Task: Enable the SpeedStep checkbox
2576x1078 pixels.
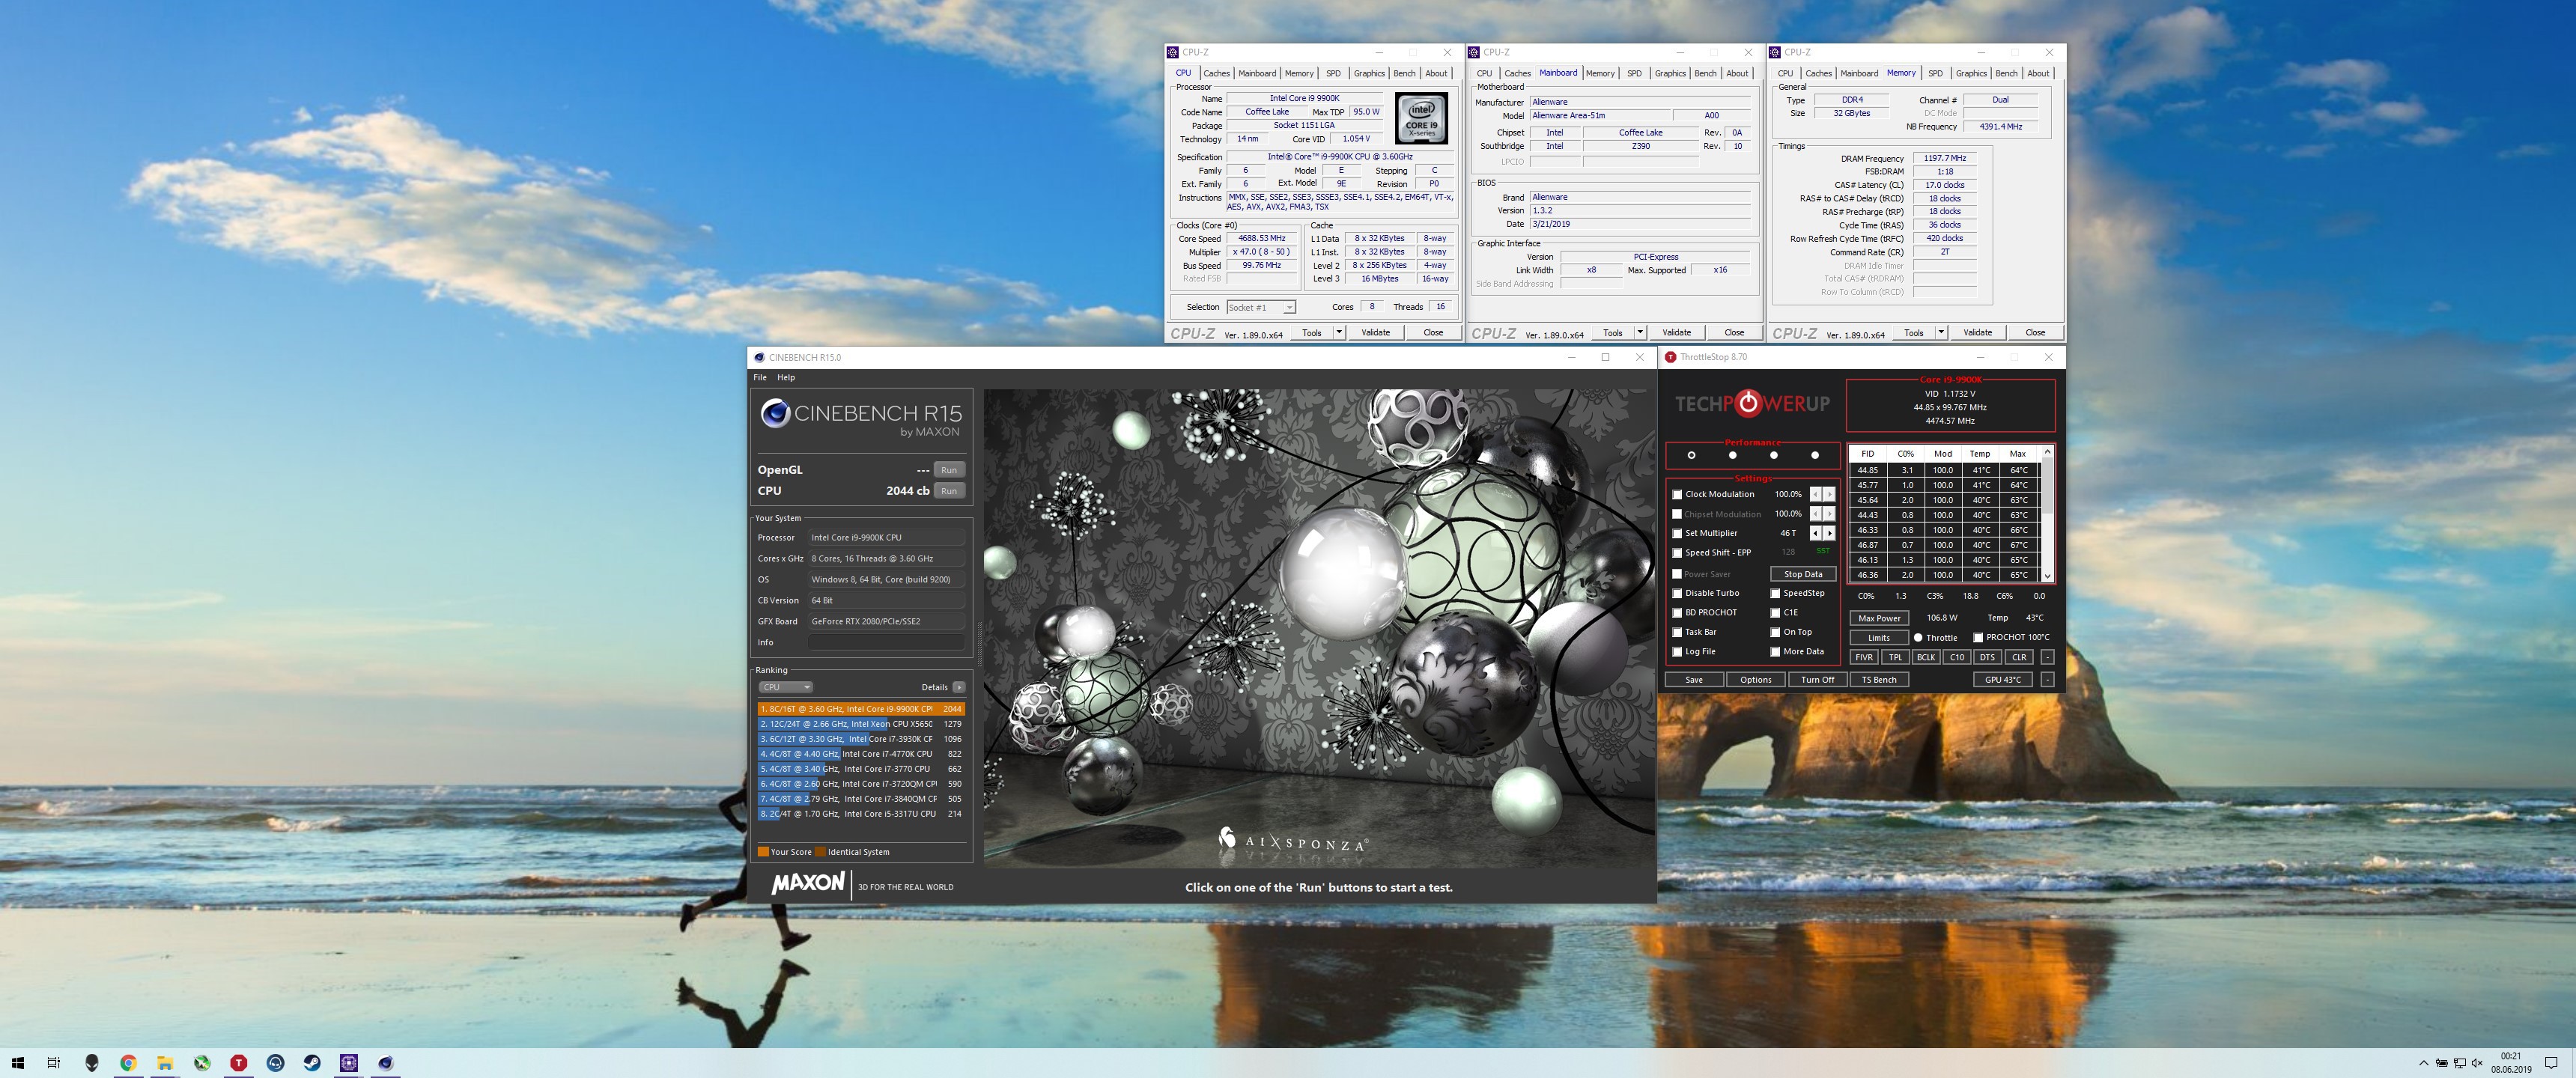Action: (1775, 593)
